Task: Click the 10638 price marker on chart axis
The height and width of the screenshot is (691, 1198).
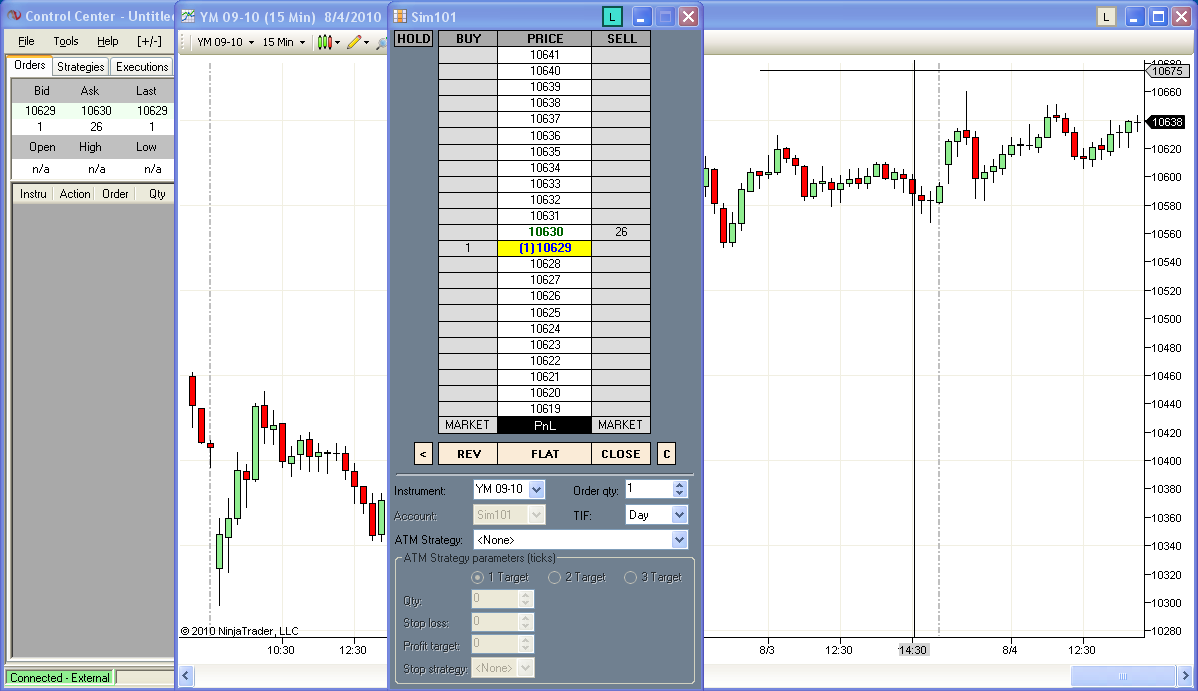Action: pyautogui.click(x=1167, y=122)
